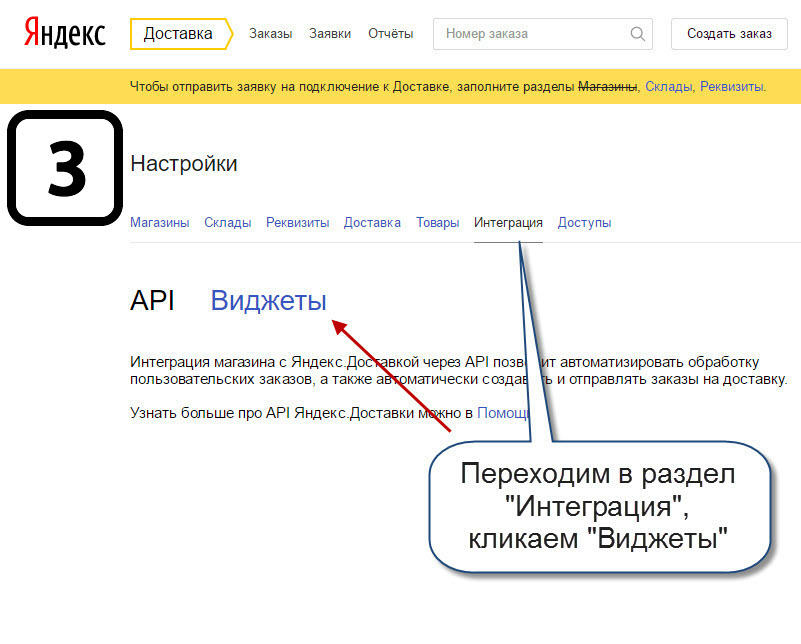Follow the Склады link in yellow banner
Image resolution: width=801 pixels, height=644 pixels.
pyautogui.click(x=668, y=86)
